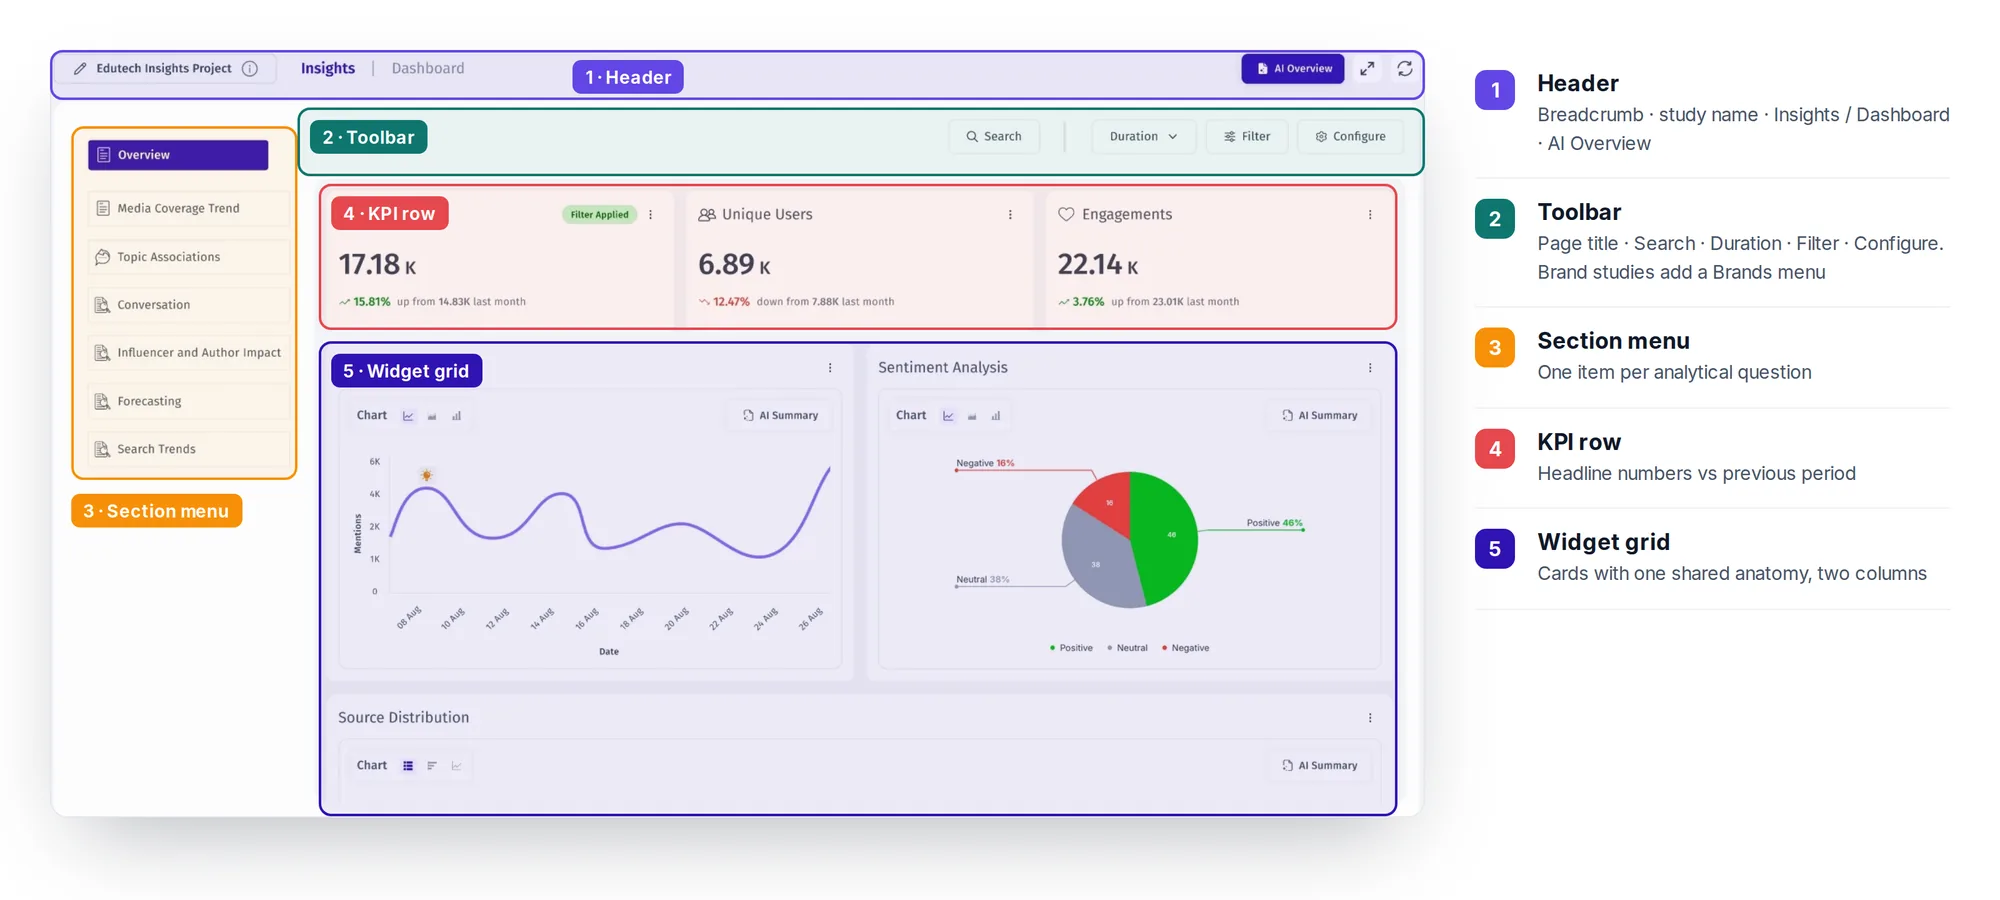
Task: Open Topic Associations section
Action: pyautogui.click(x=189, y=257)
